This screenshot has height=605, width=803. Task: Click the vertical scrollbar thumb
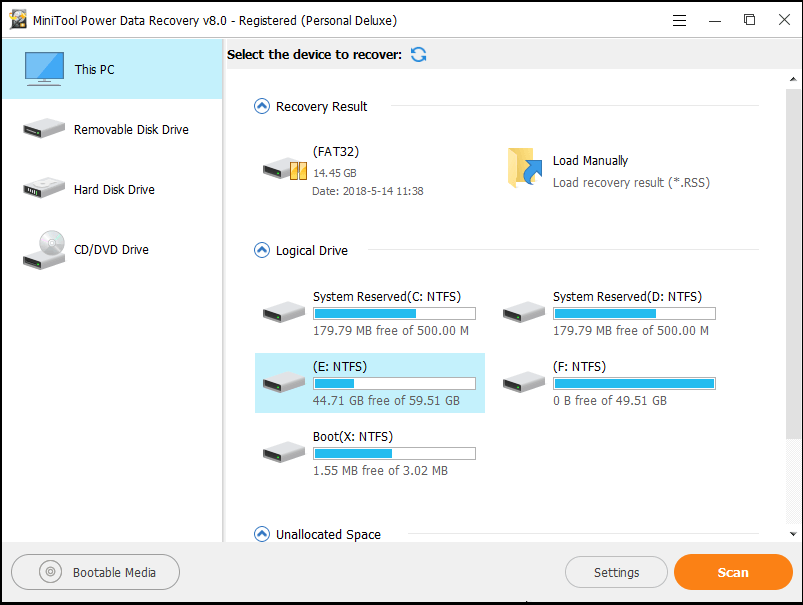tap(793, 263)
